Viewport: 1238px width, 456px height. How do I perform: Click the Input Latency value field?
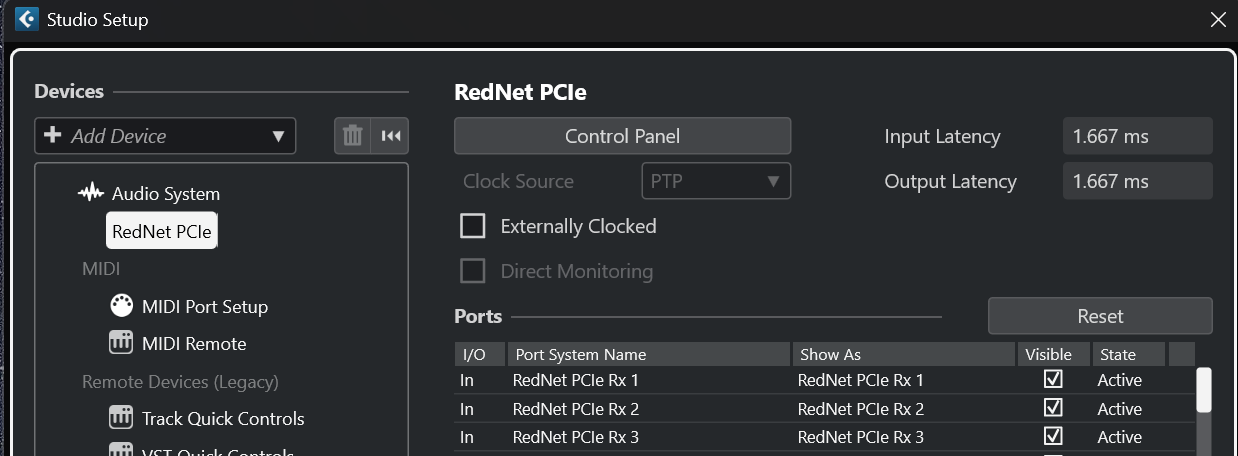click(x=1137, y=136)
